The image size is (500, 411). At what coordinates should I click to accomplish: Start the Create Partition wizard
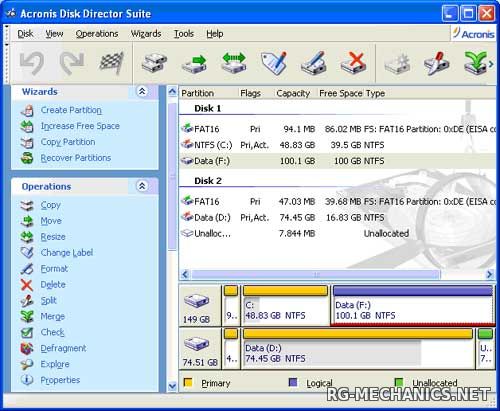71,110
